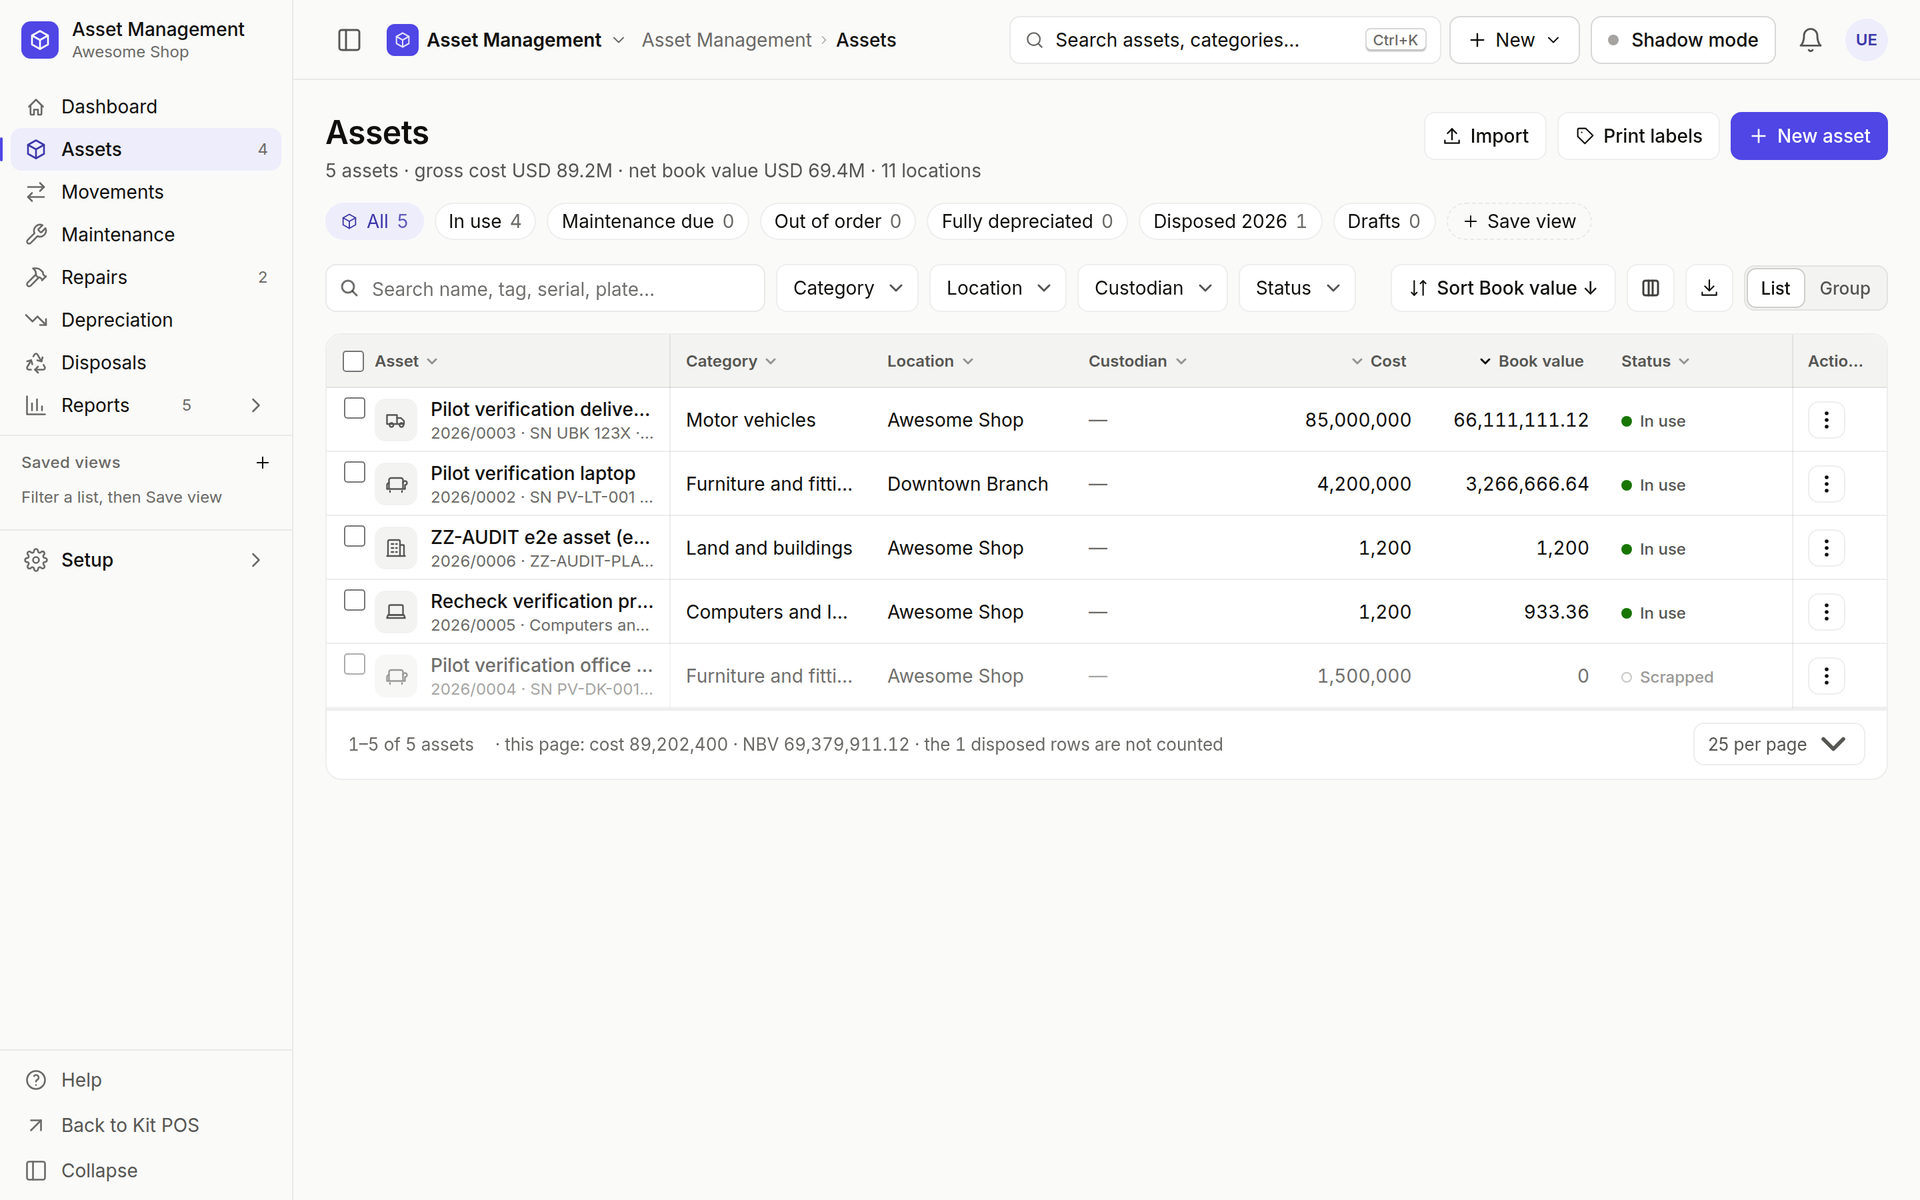Select the Drafts filter tab
The image size is (1920, 1200).
pyautogui.click(x=1384, y=221)
